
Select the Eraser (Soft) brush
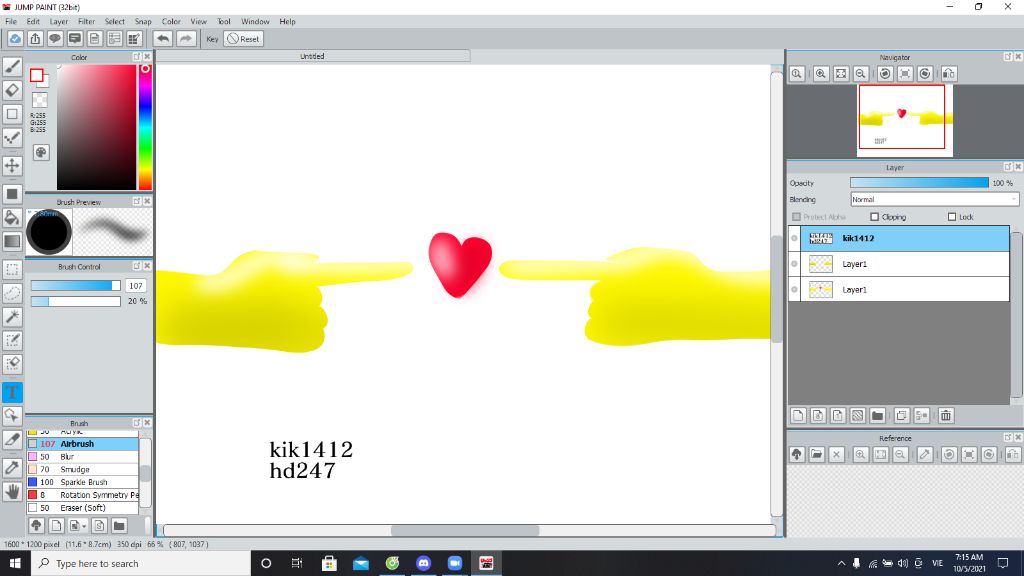point(82,507)
